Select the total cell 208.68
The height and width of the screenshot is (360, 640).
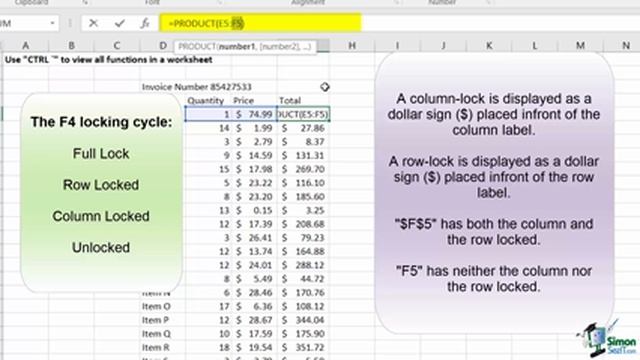(x=303, y=224)
